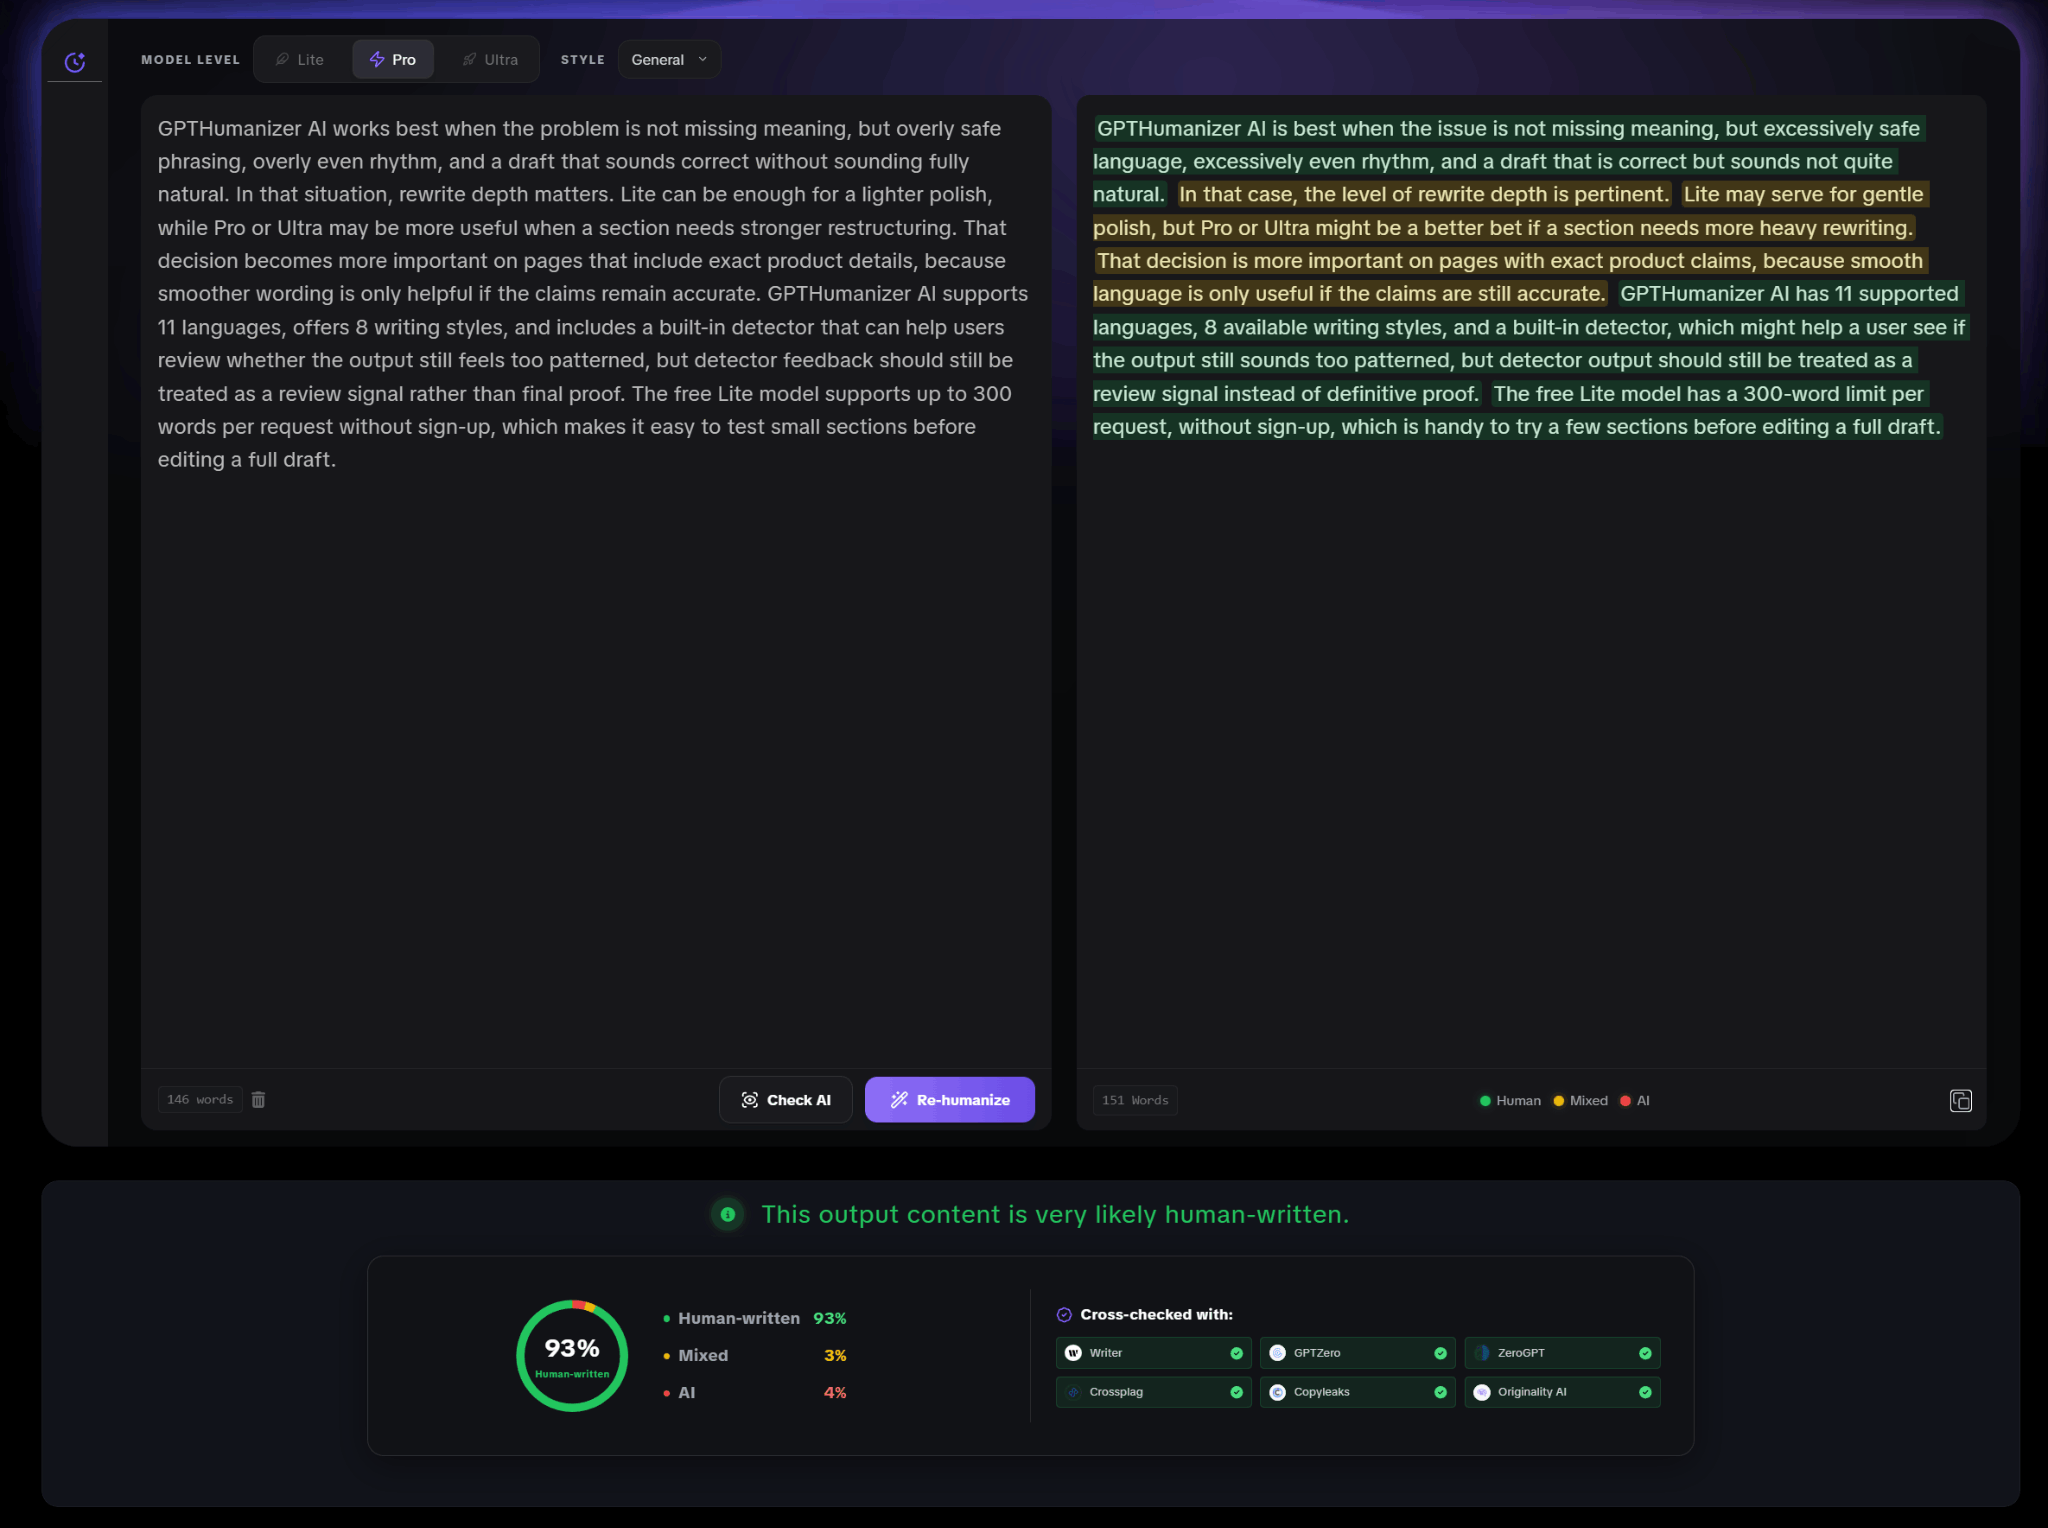Select the Lite model feather icon

pyautogui.click(x=281, y=59)
